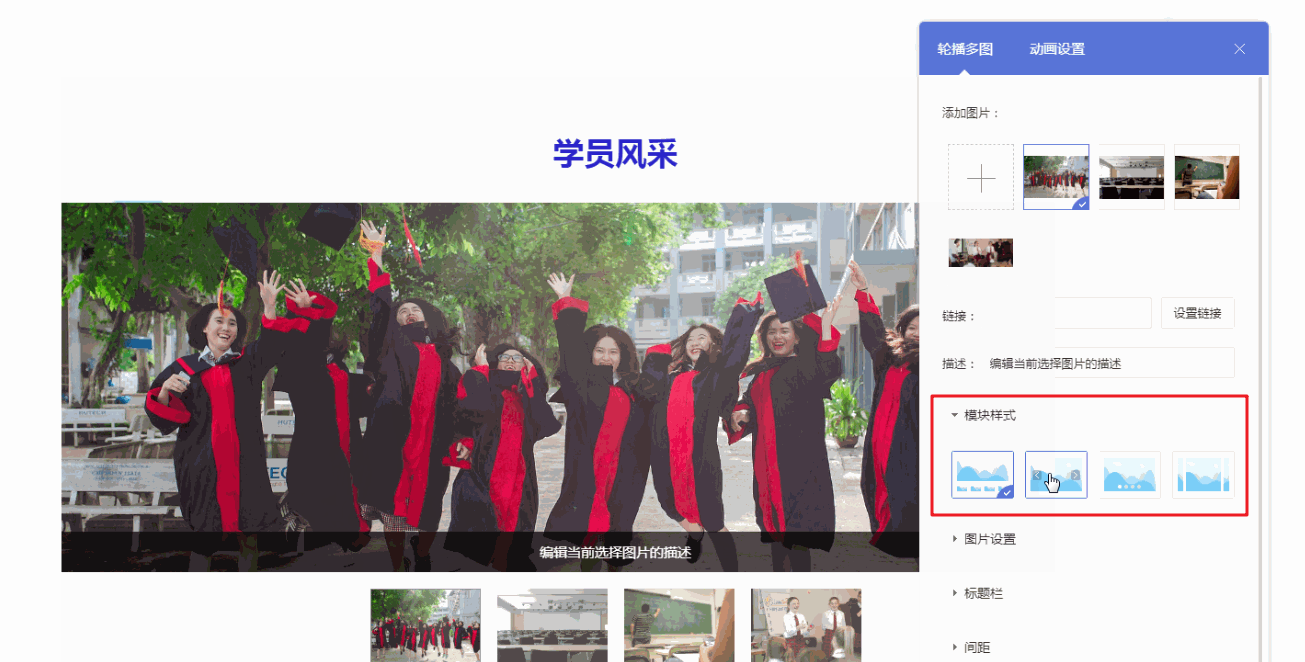Select the blackboard teacher image in panel
Image resolution: width=1305 pixels, height=662 pixels.
click(1206, 177)
